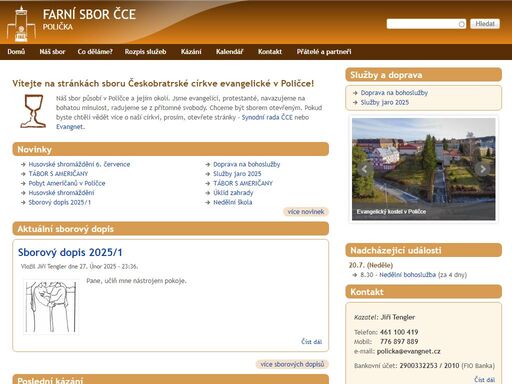
Task: Click the Hledat search button
Action: point(485,24)
